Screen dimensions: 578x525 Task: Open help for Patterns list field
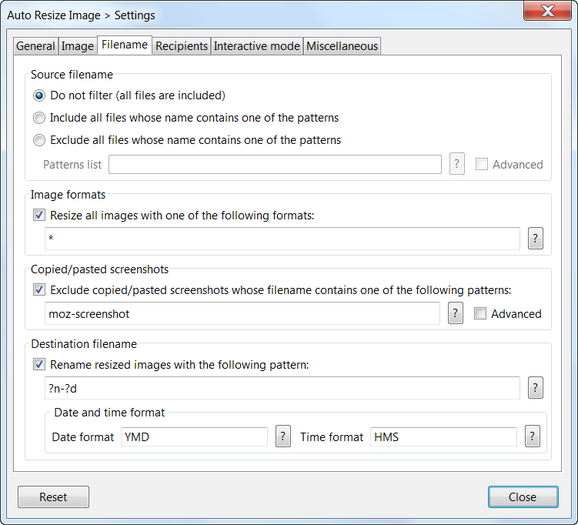pos(457,164)
